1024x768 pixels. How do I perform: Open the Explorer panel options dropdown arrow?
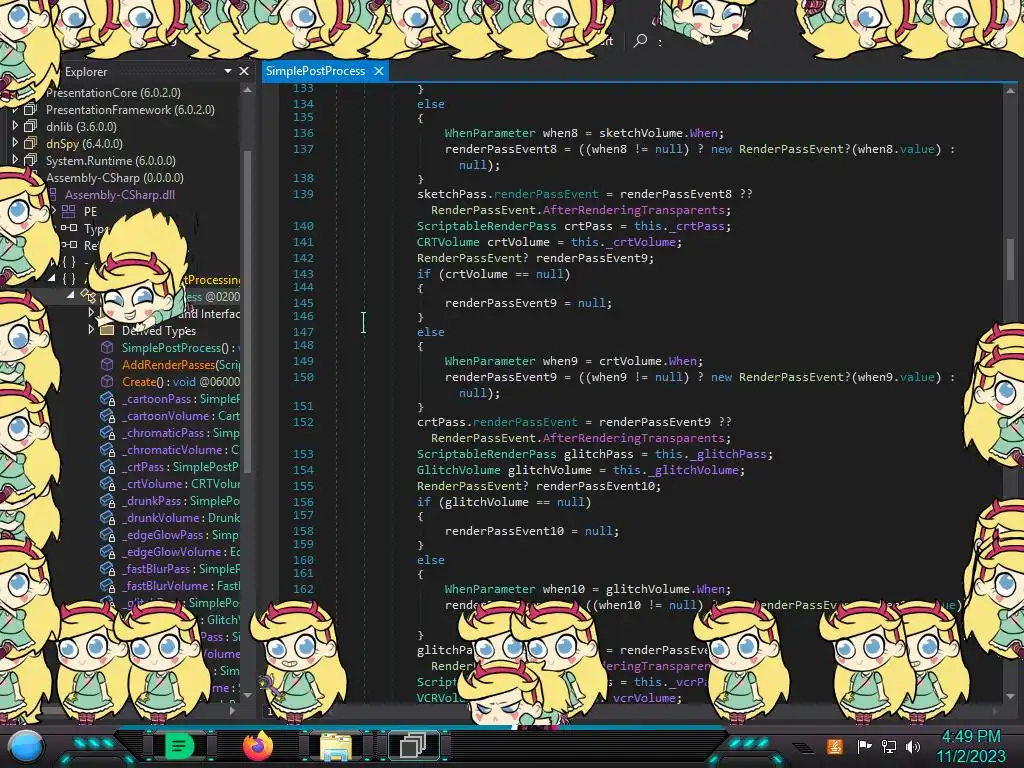[x=227, y=71]
